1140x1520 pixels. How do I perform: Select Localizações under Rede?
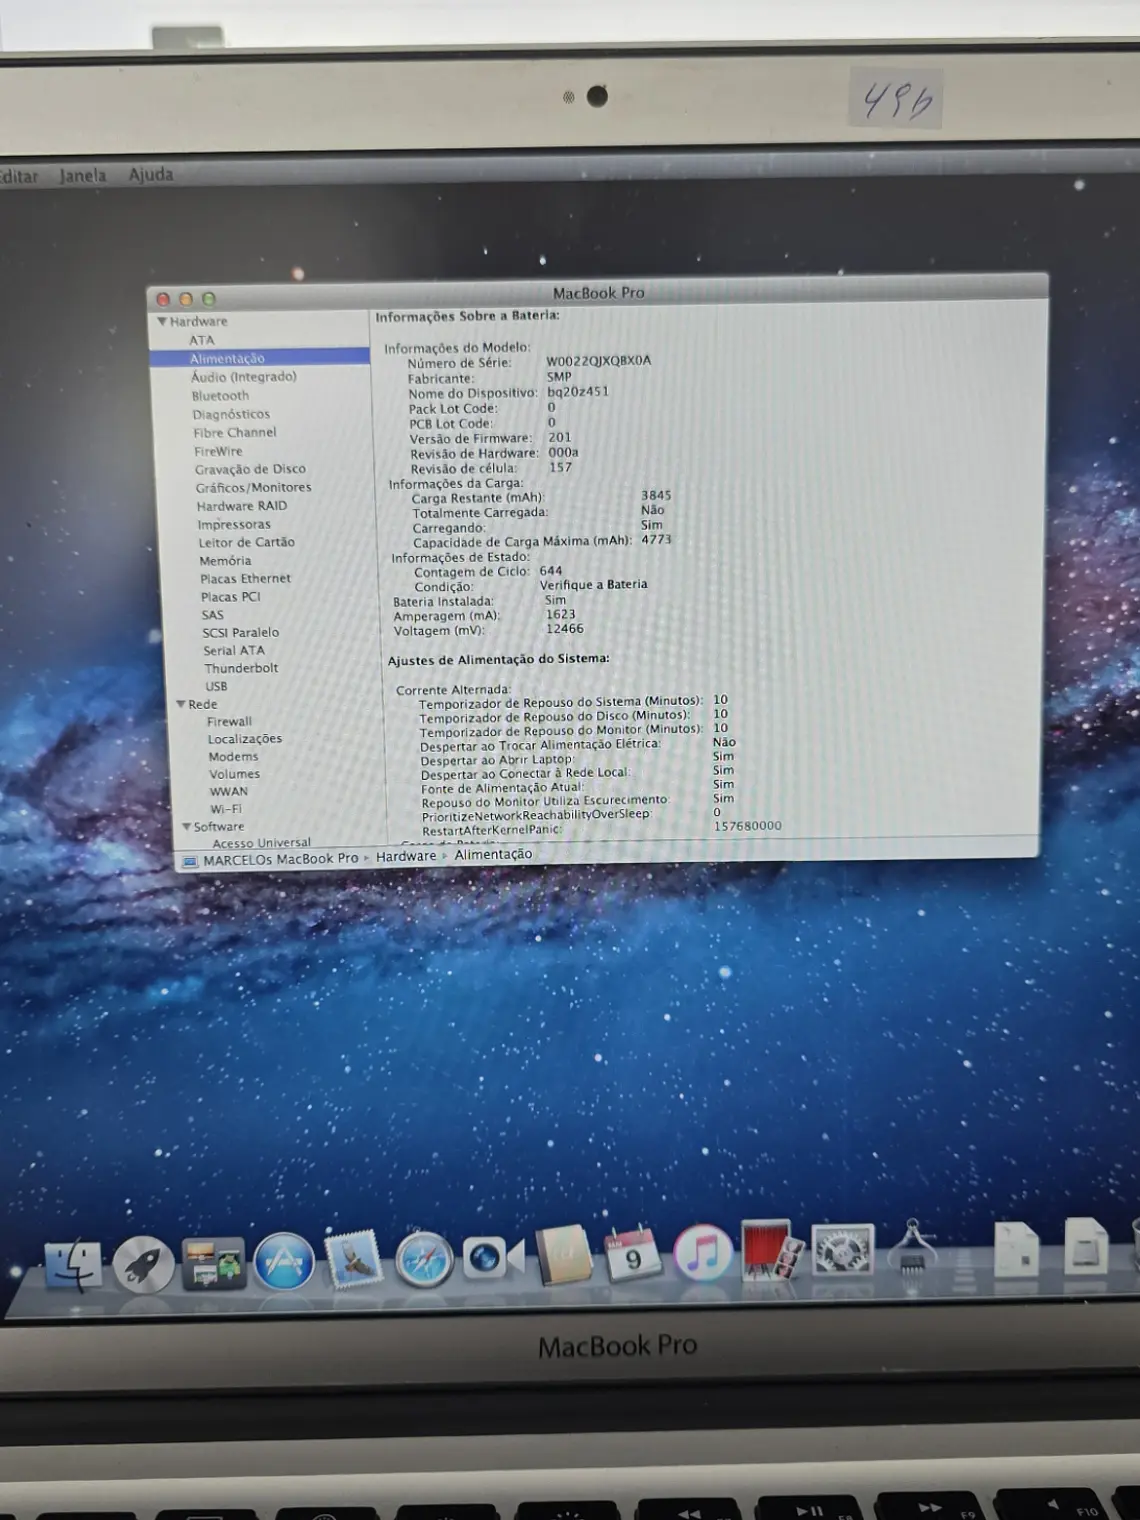click(x=245, y=740)
